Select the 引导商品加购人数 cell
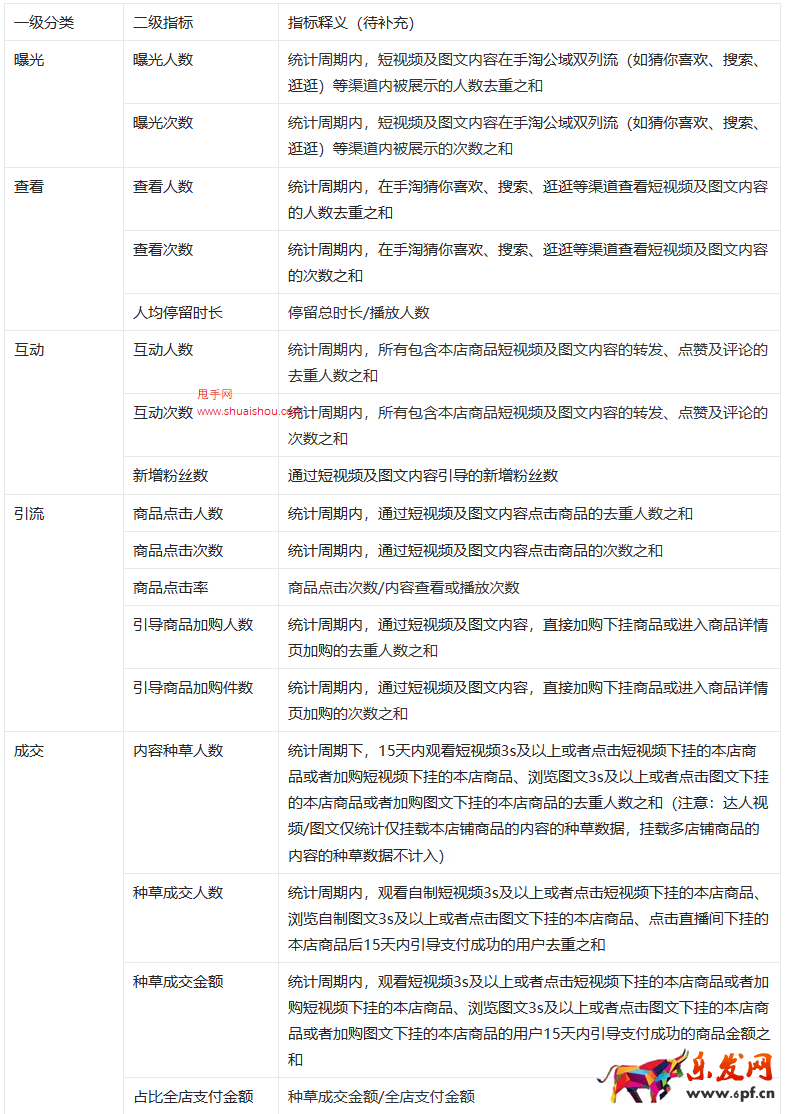The width and height of the screenshot is (785, 1114). pos(201,637)
